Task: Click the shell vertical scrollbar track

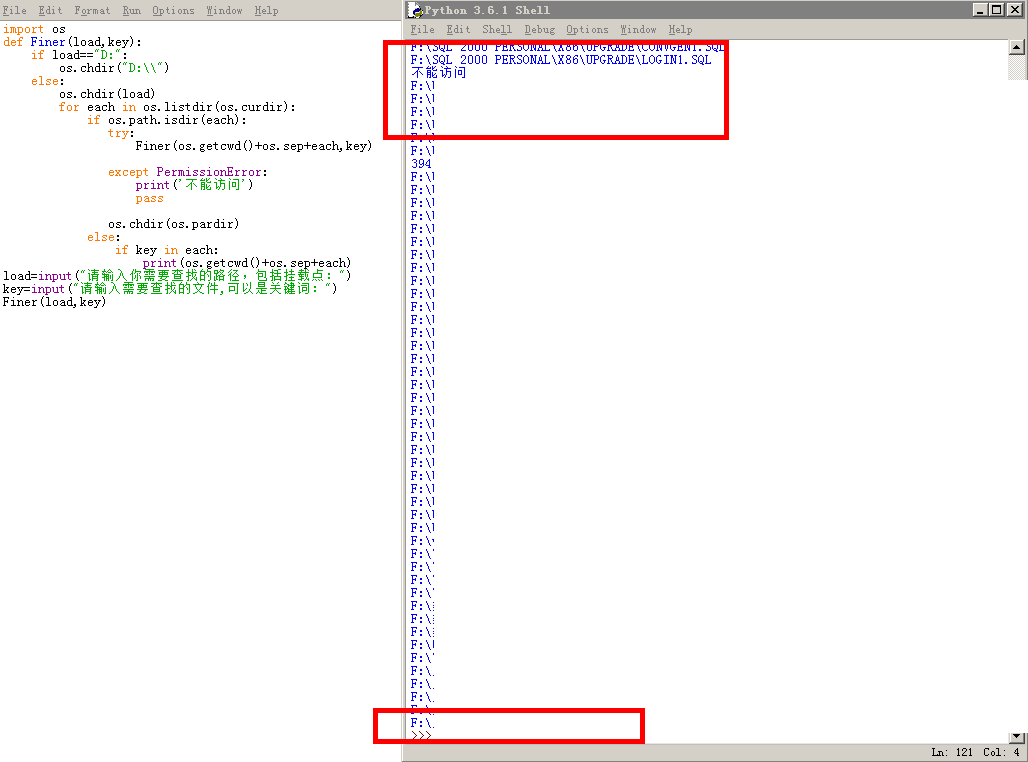Action: click(1017, 400)
